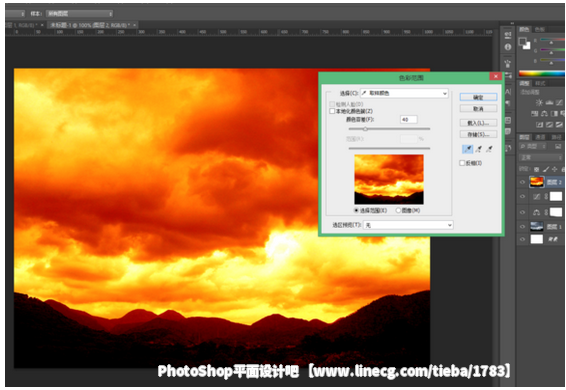This screenshot has width=566, height=390.
Task: Add a Color Balance adjustment from Adjustments panel
Action: [544, 114]
